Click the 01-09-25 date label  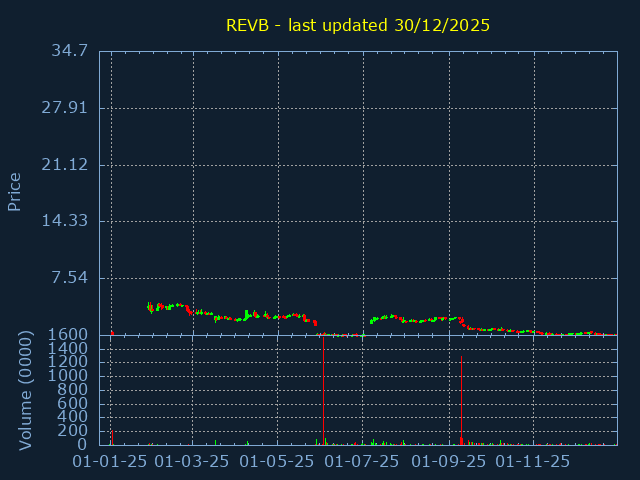tap(449, 462)
